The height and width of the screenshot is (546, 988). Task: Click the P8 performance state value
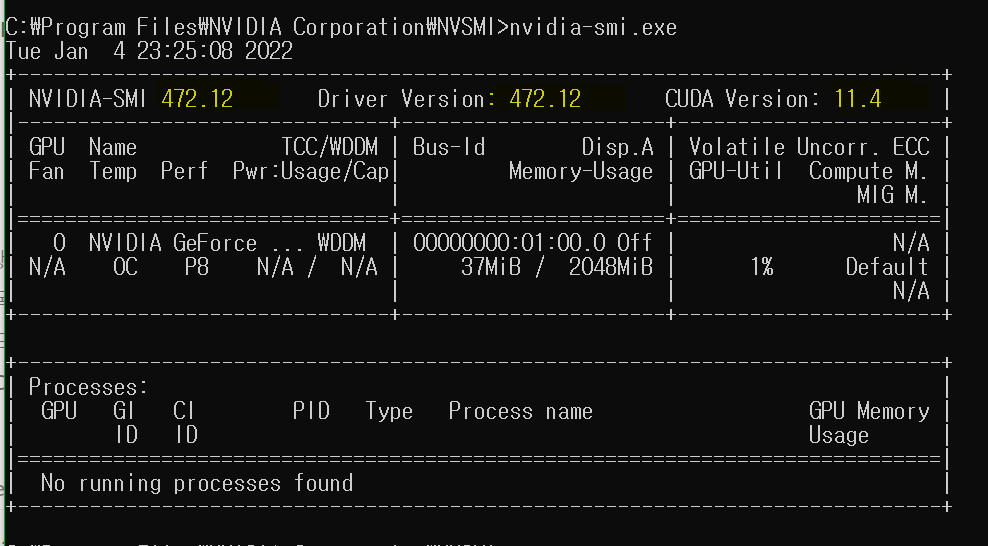pos(197,267)
